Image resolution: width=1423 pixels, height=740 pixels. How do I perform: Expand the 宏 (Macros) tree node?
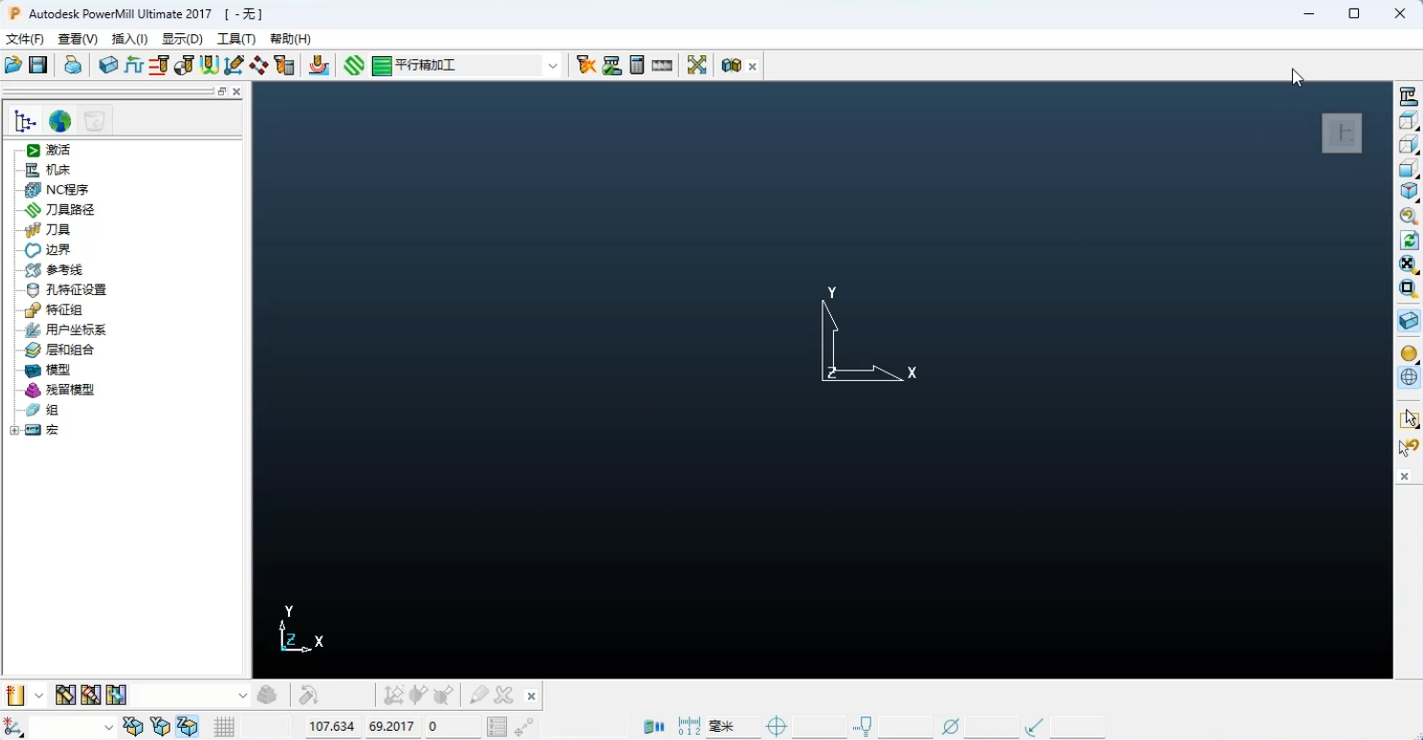pyautogui.click(x=14, y=430)
